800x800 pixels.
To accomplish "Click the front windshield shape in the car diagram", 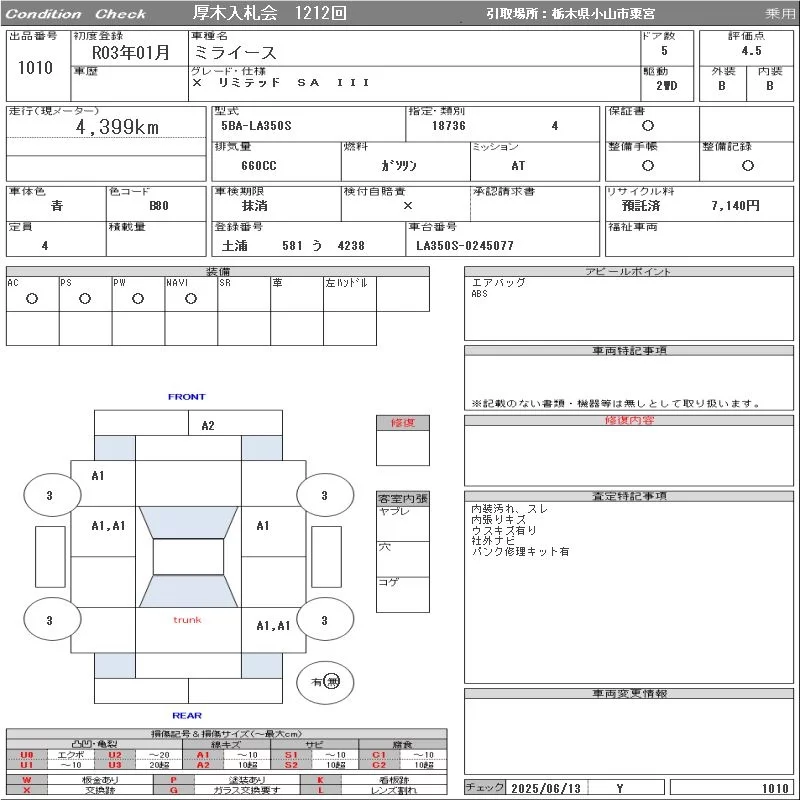I will (x=188, y=522).
